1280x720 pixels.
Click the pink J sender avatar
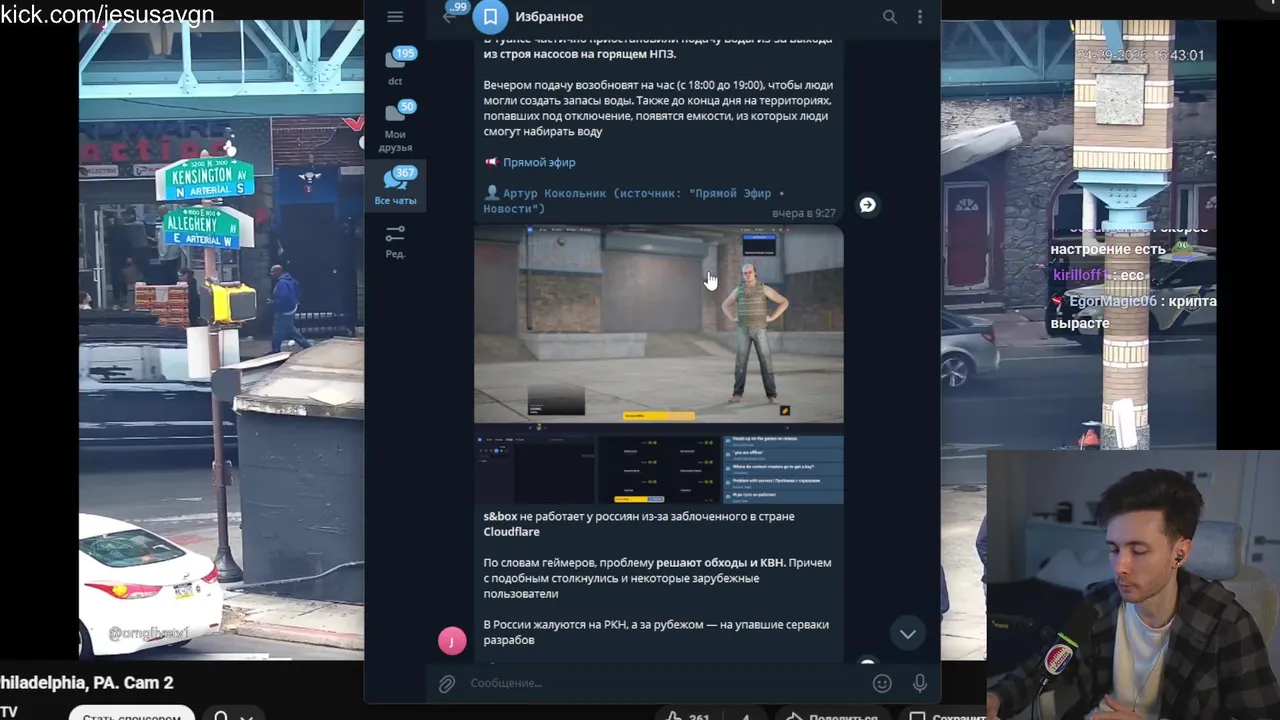tap(452, 641)
